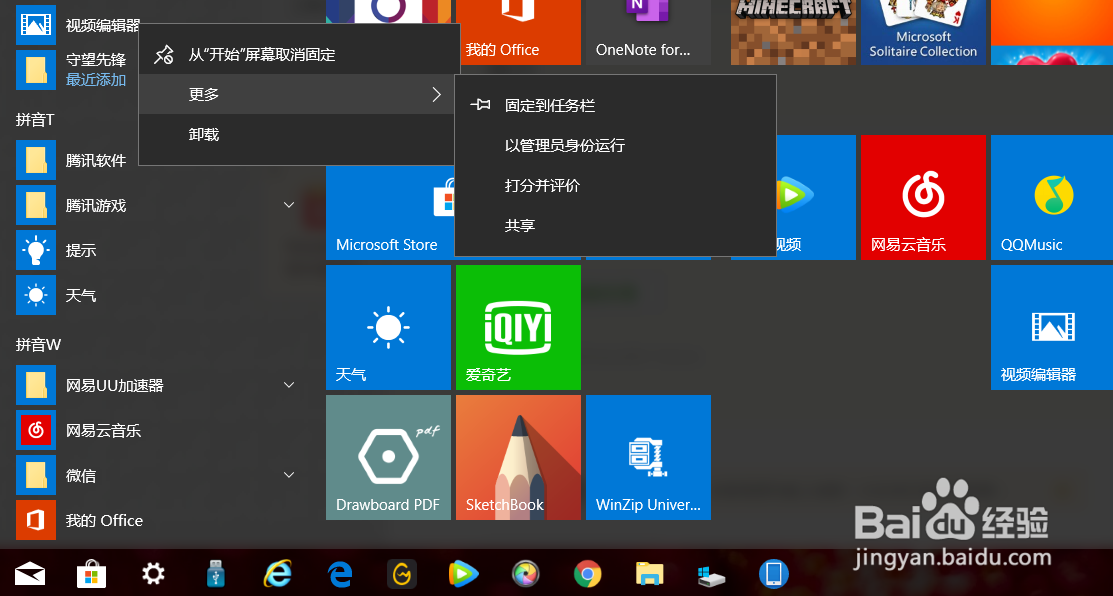The width and height of the screenshot is (1113, 596).
Task: Launch QQMusic tile
Action: (1052, 197)
